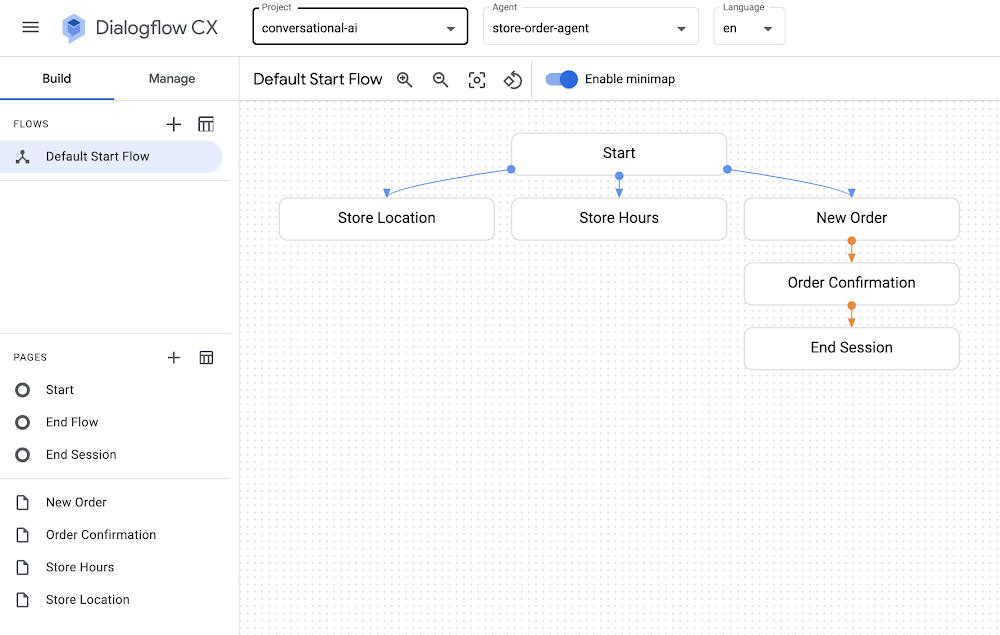Open the Project dropdown conversational-ai

click(x=360, y=27)
